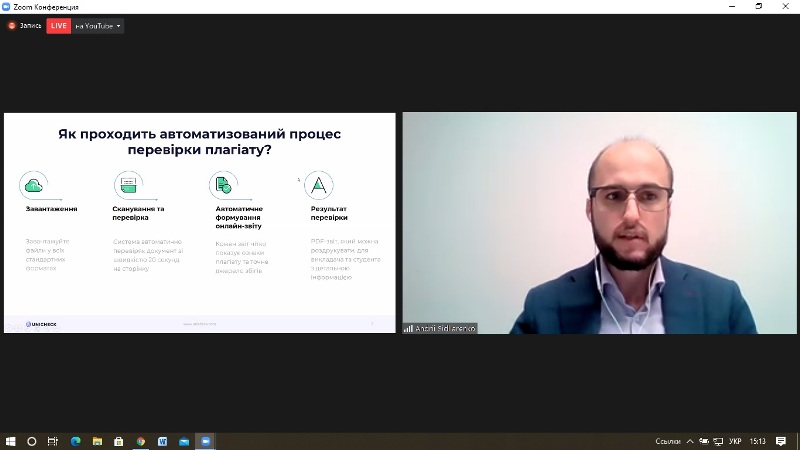
Task: Click the 'Автоматичне формування онлайн-звіту' heading
Action: click(x=239, y=217)
